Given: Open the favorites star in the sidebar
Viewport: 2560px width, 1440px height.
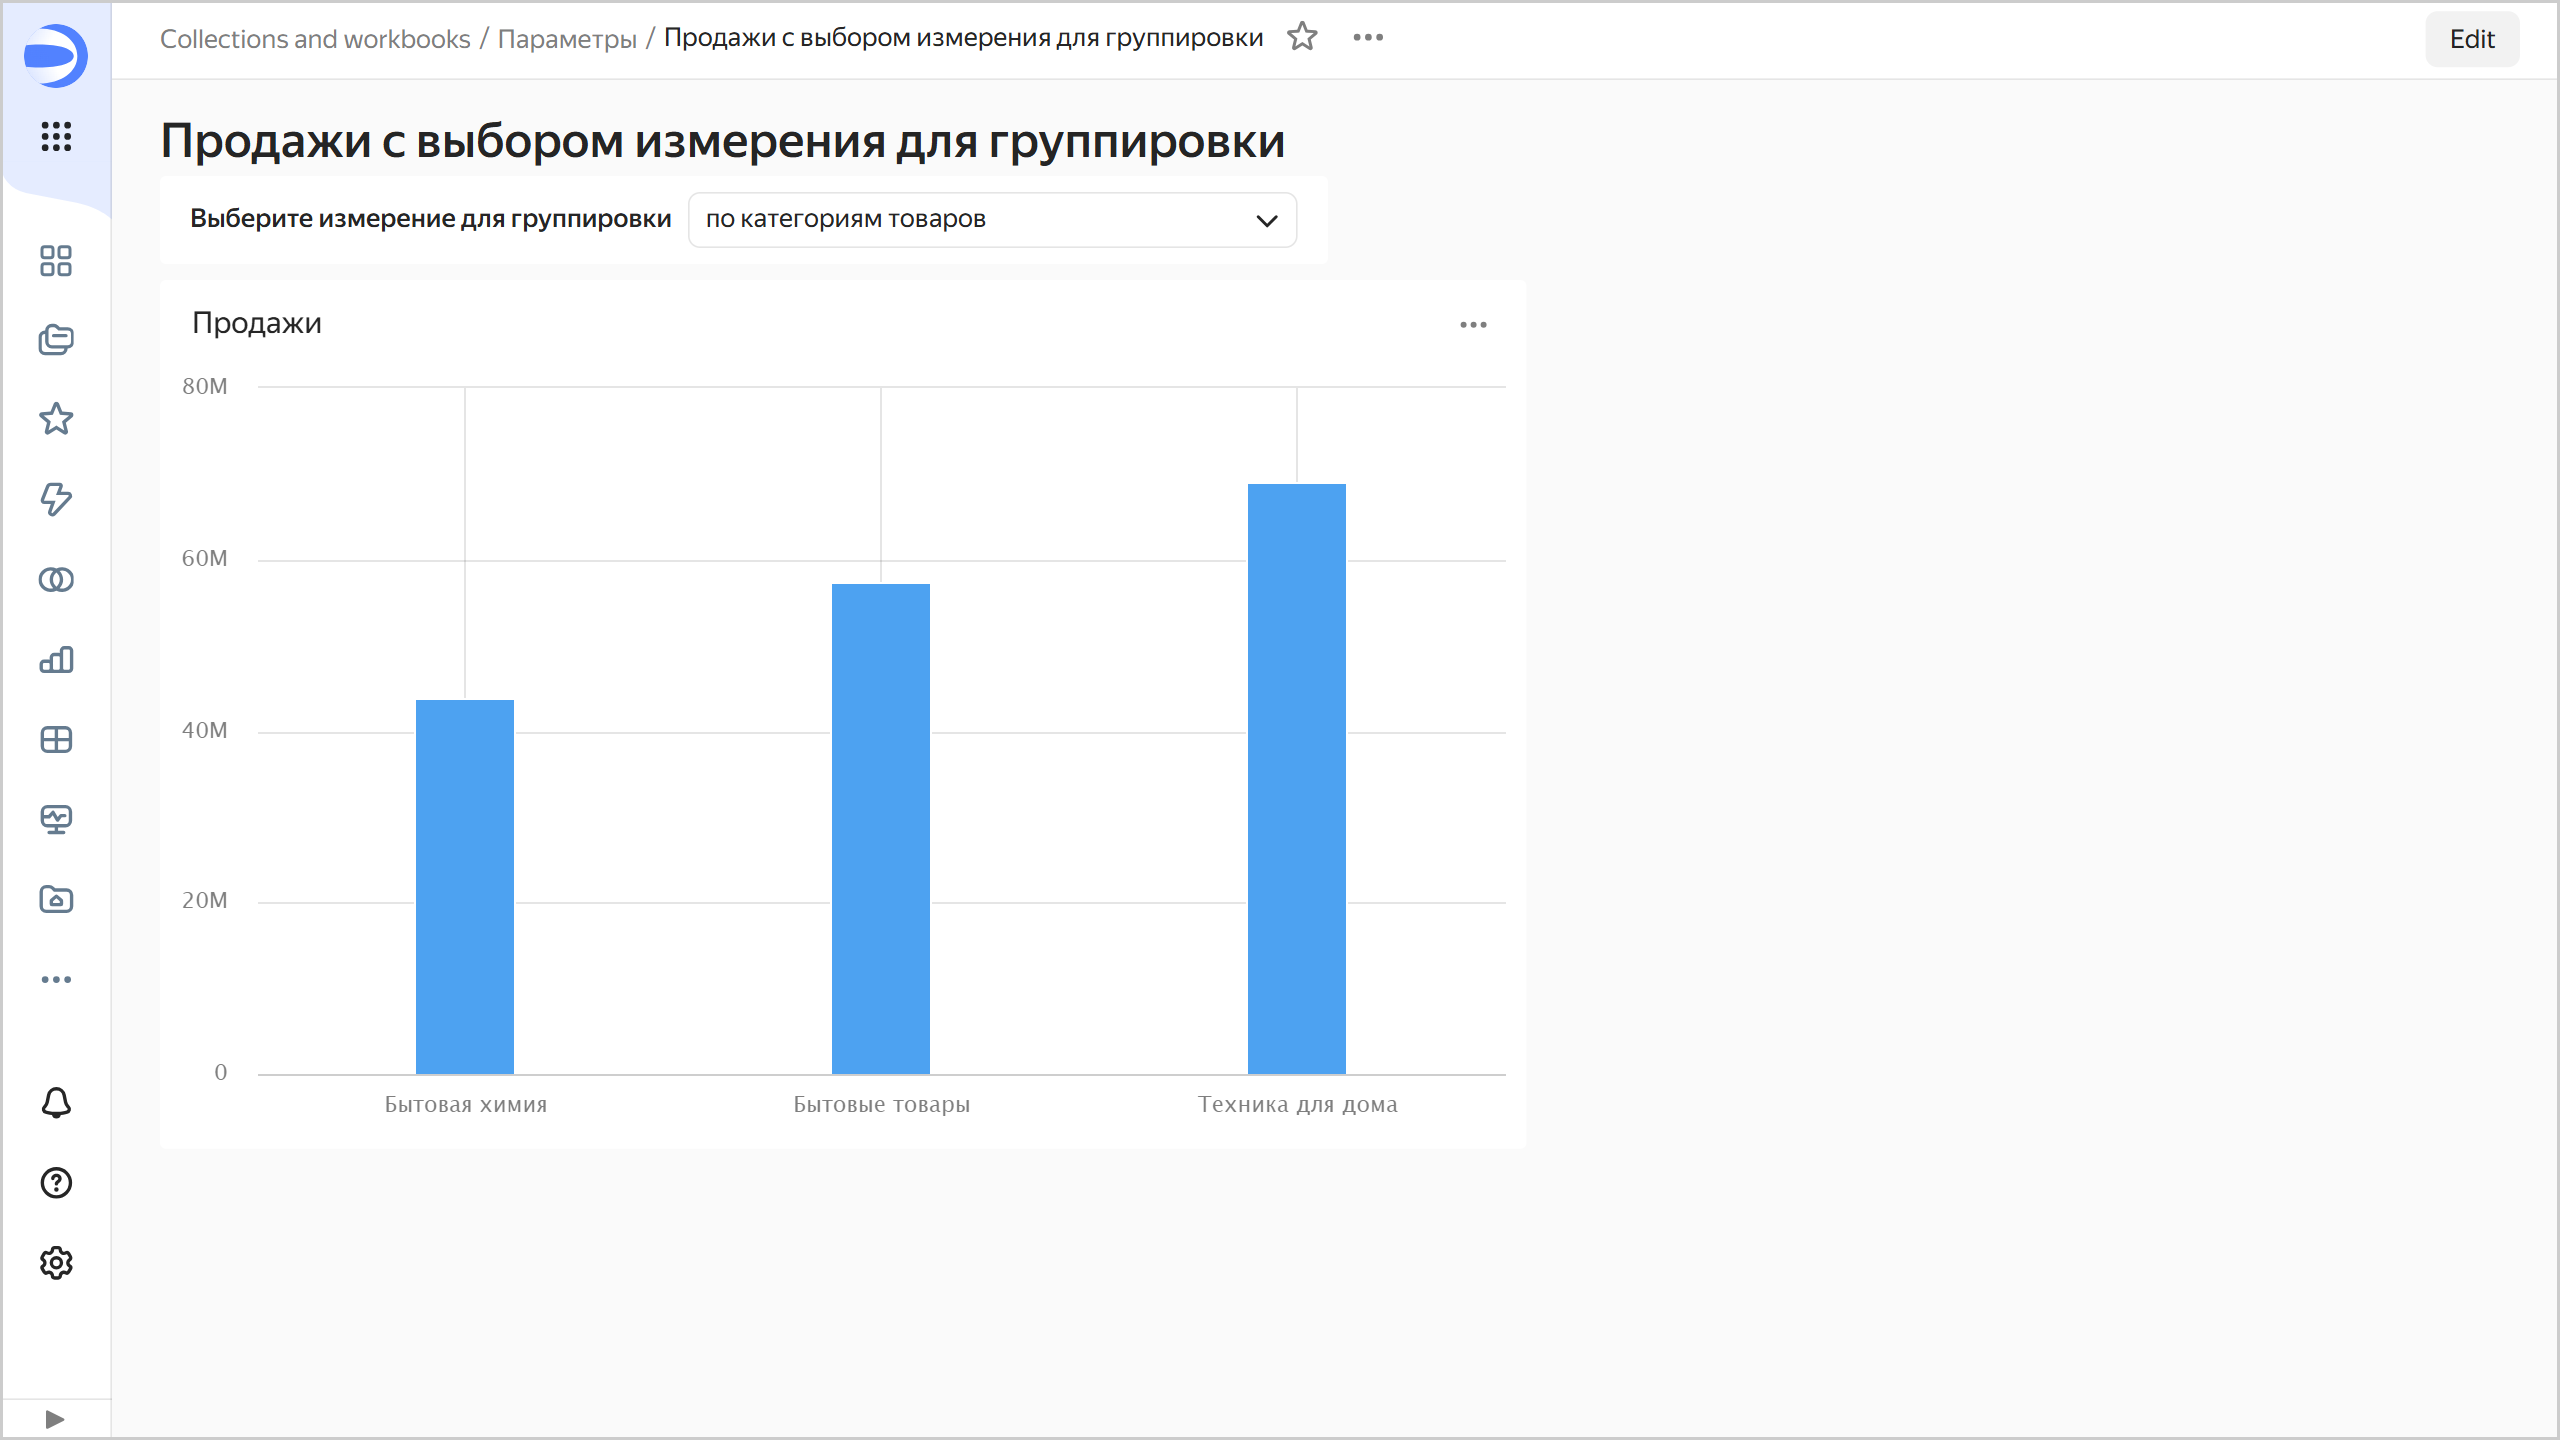Looking at the screenshot, I should point(56,419).
